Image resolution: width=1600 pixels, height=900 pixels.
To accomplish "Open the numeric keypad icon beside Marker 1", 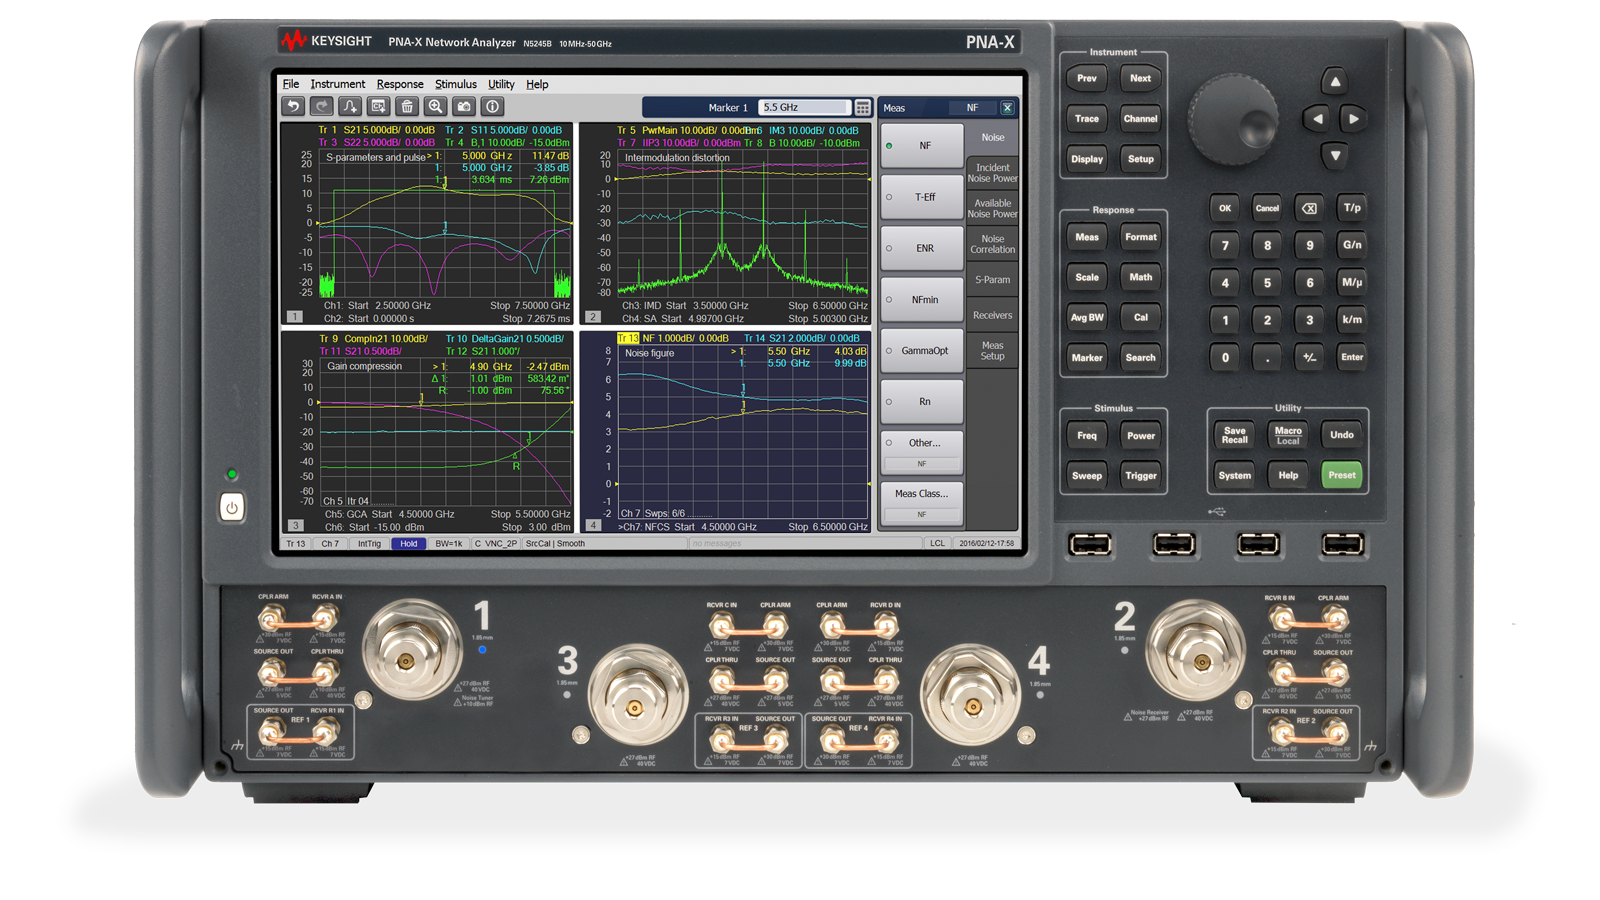I will pos(863,108).
